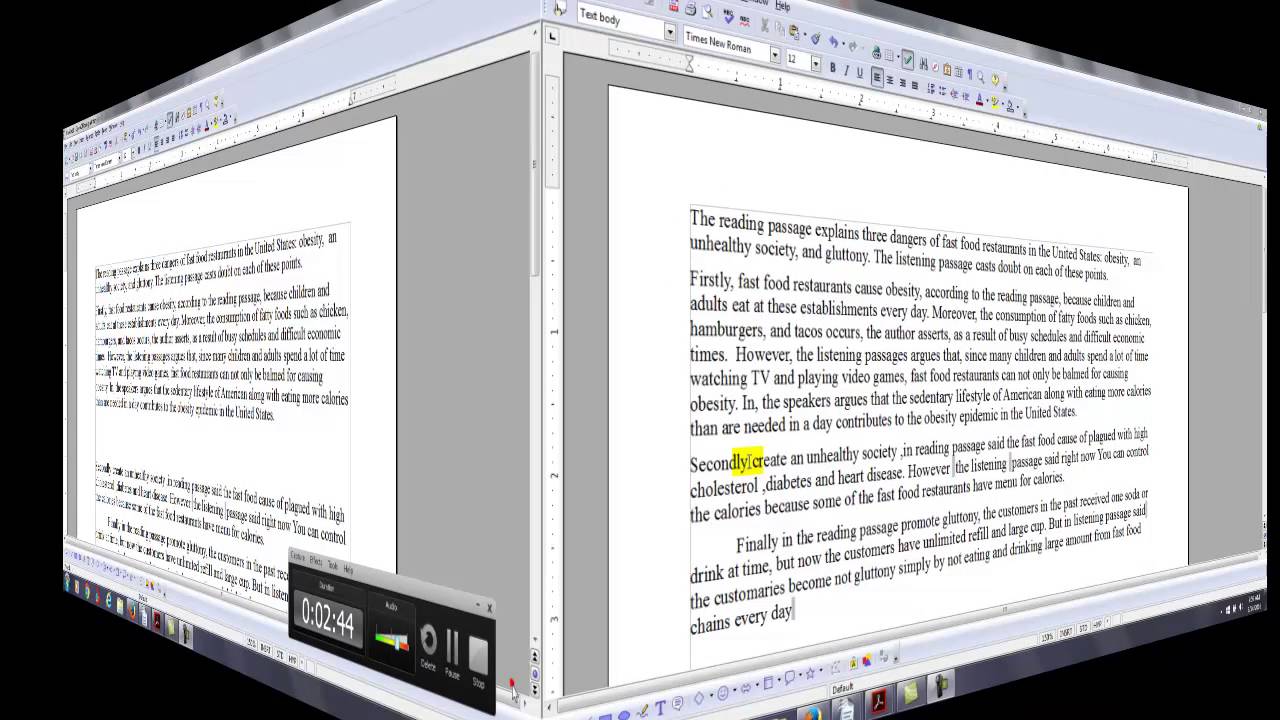The width and height of the screenshot is (1280, 720).
Task: Click the Navigation button on vertical scrollbar
Action: point(535,674)
